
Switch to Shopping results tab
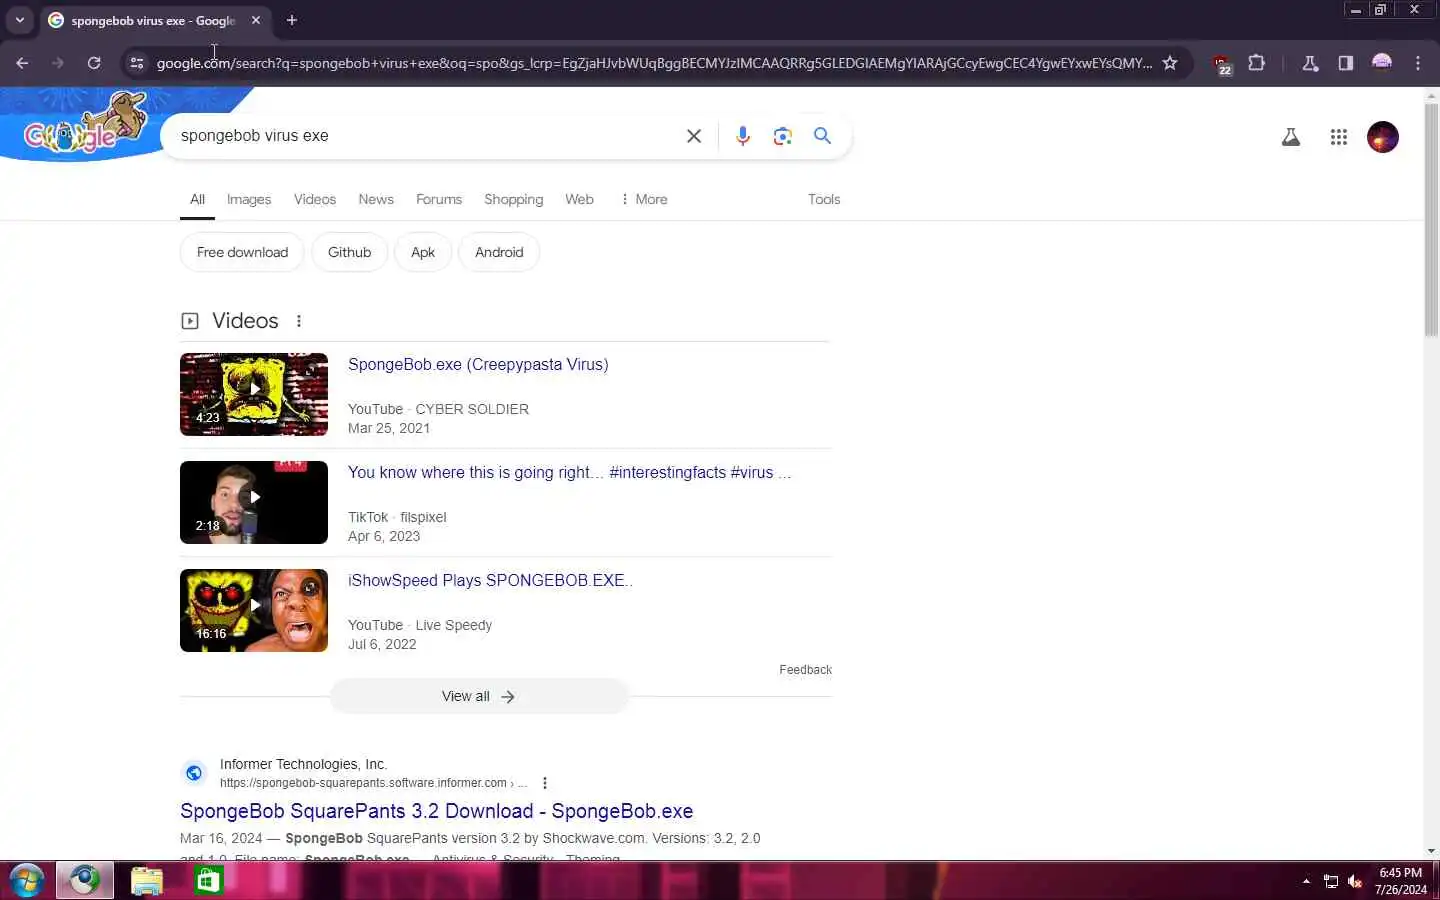coord(514,199)
